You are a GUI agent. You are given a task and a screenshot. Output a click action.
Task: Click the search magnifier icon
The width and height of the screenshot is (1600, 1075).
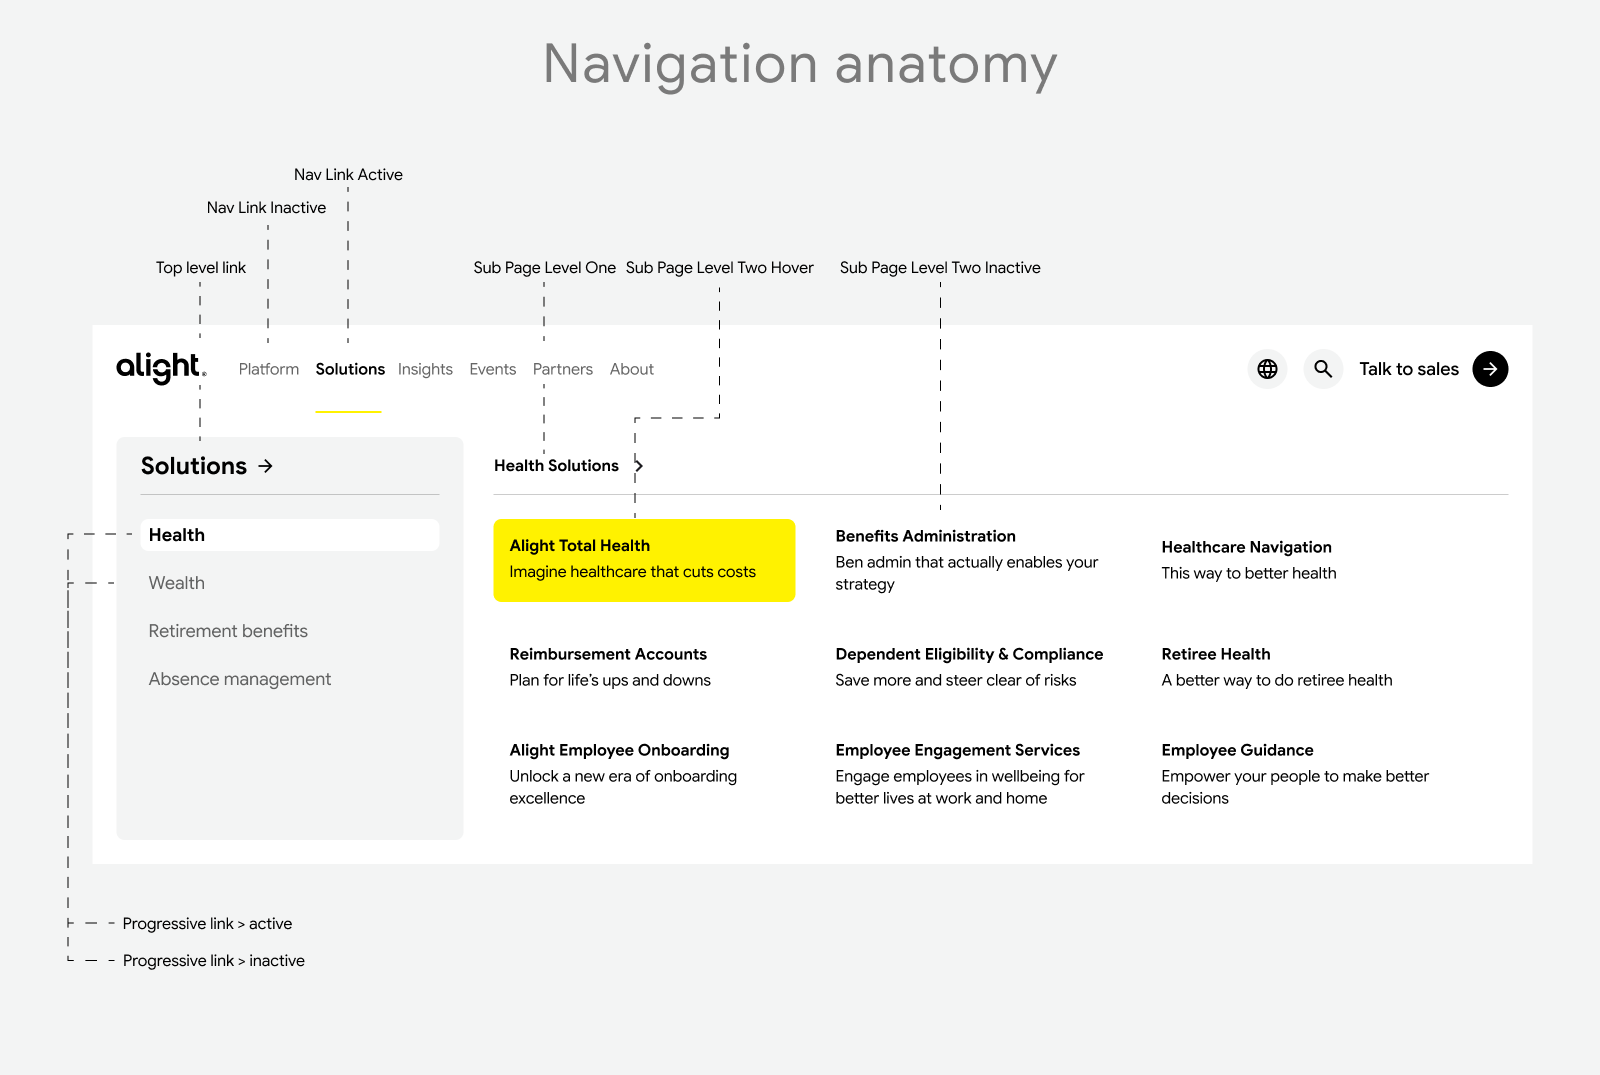1323,369
